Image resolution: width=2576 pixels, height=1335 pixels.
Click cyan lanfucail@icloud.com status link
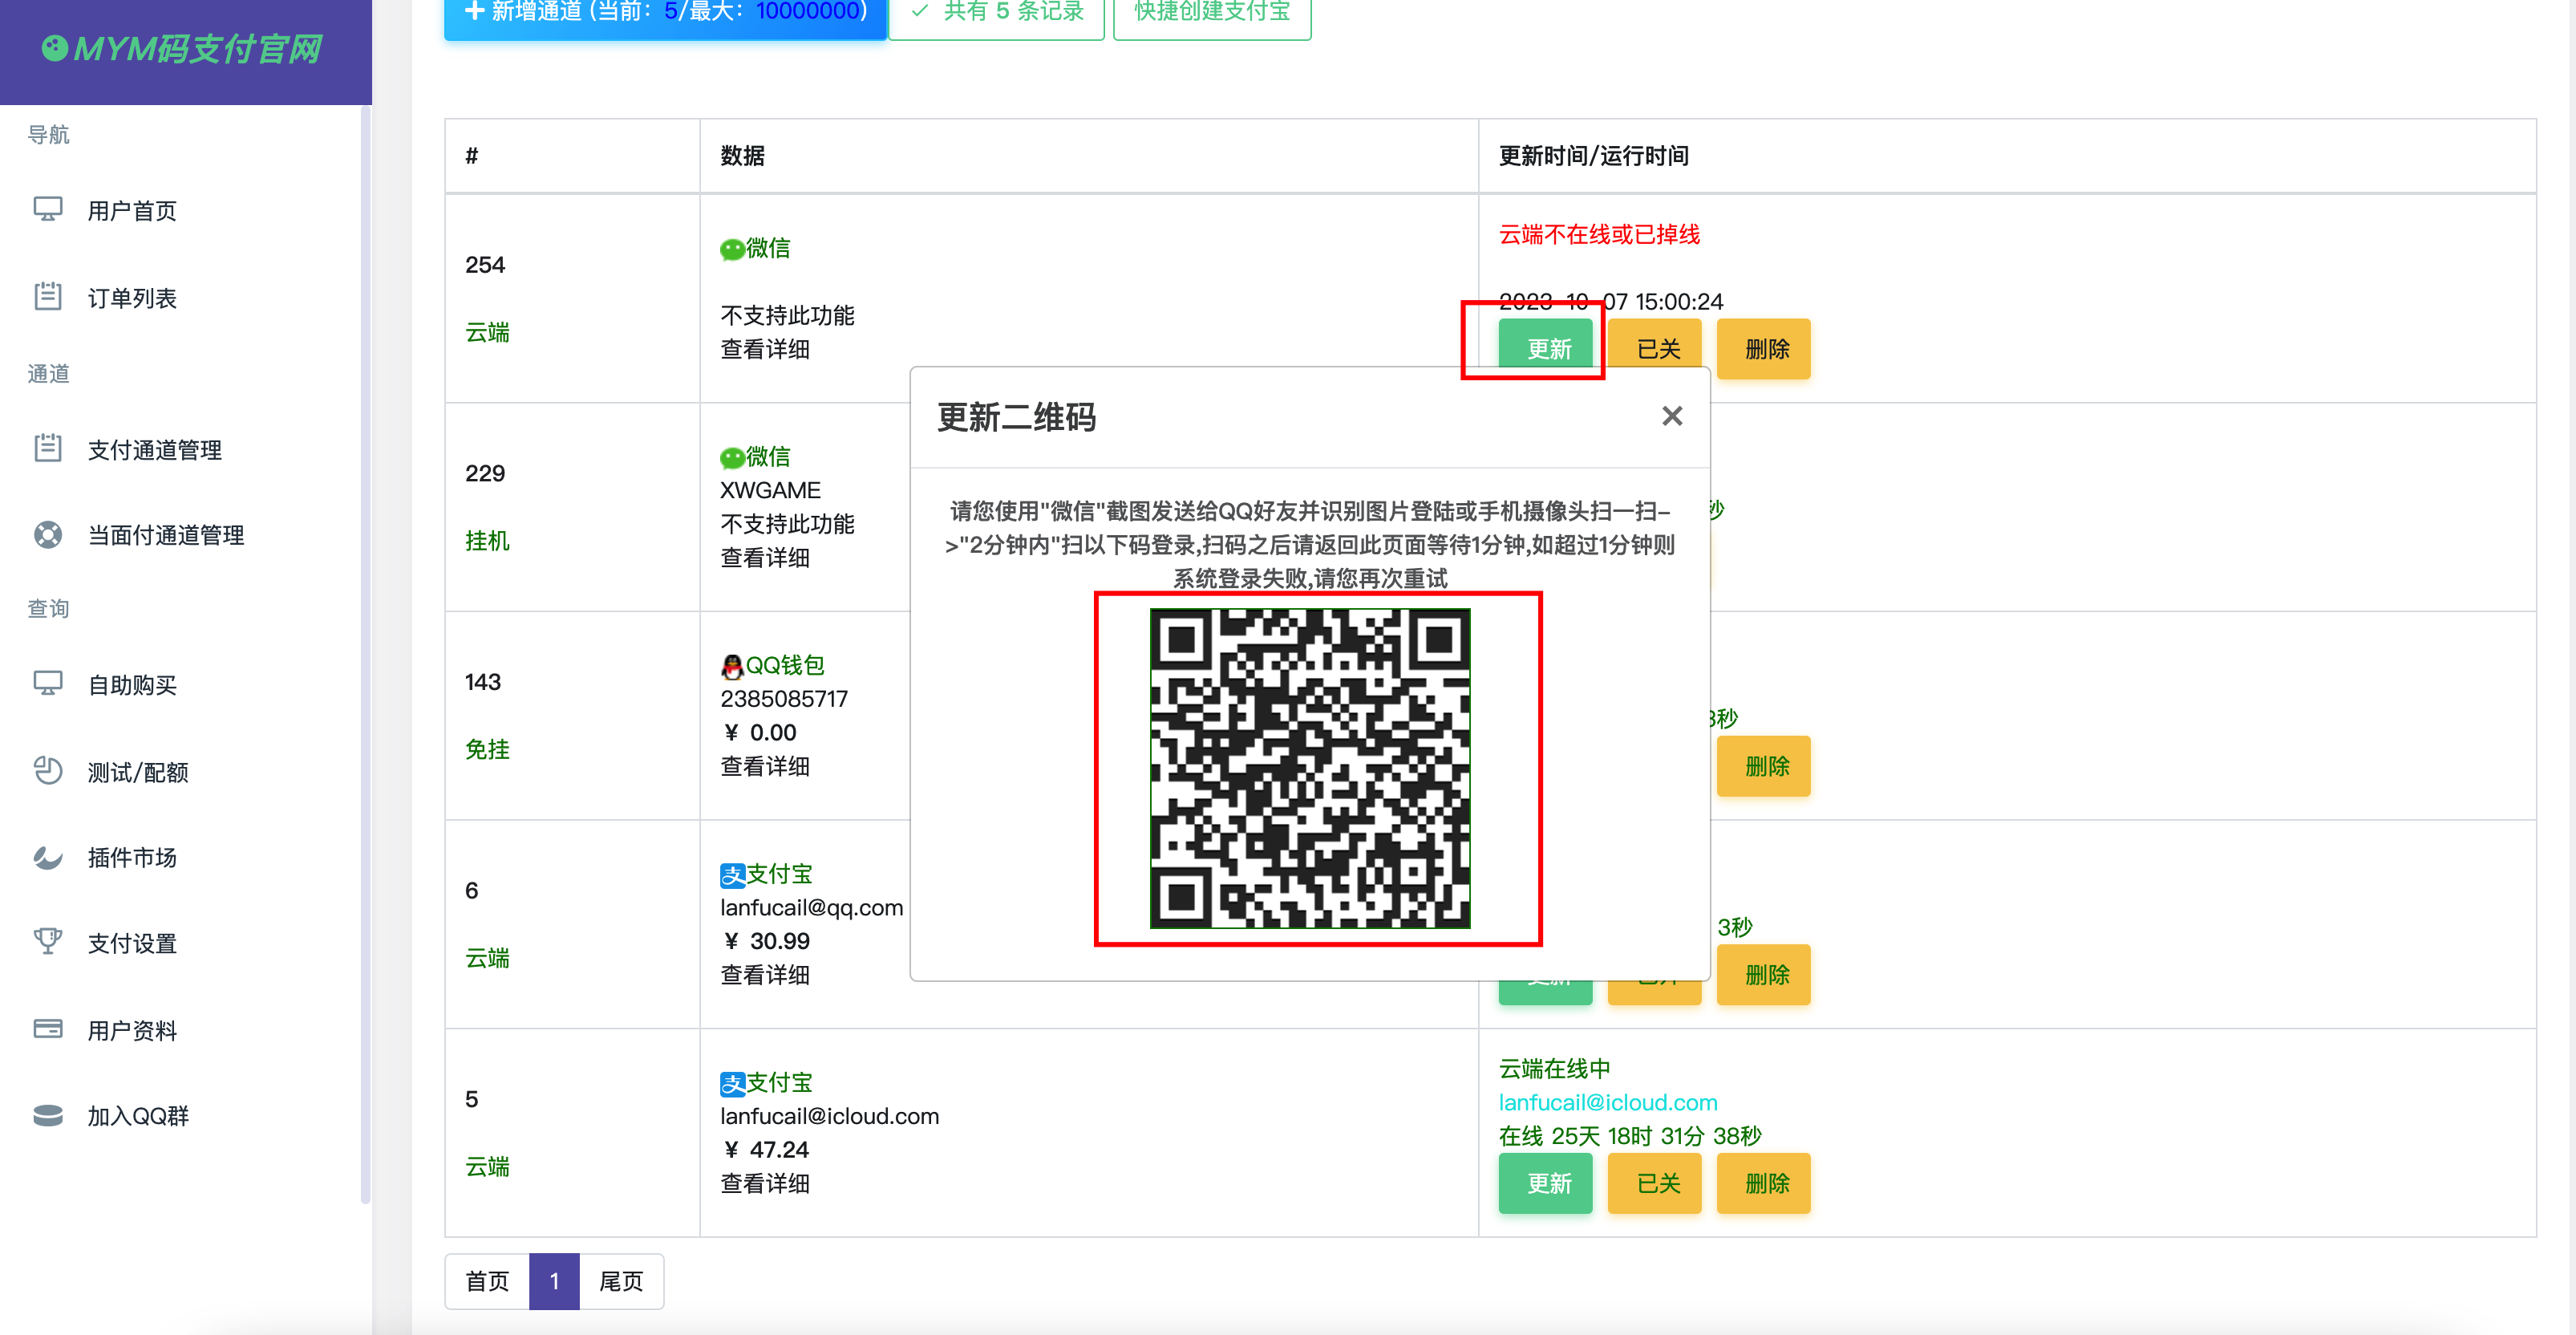coord(1608,1102)
